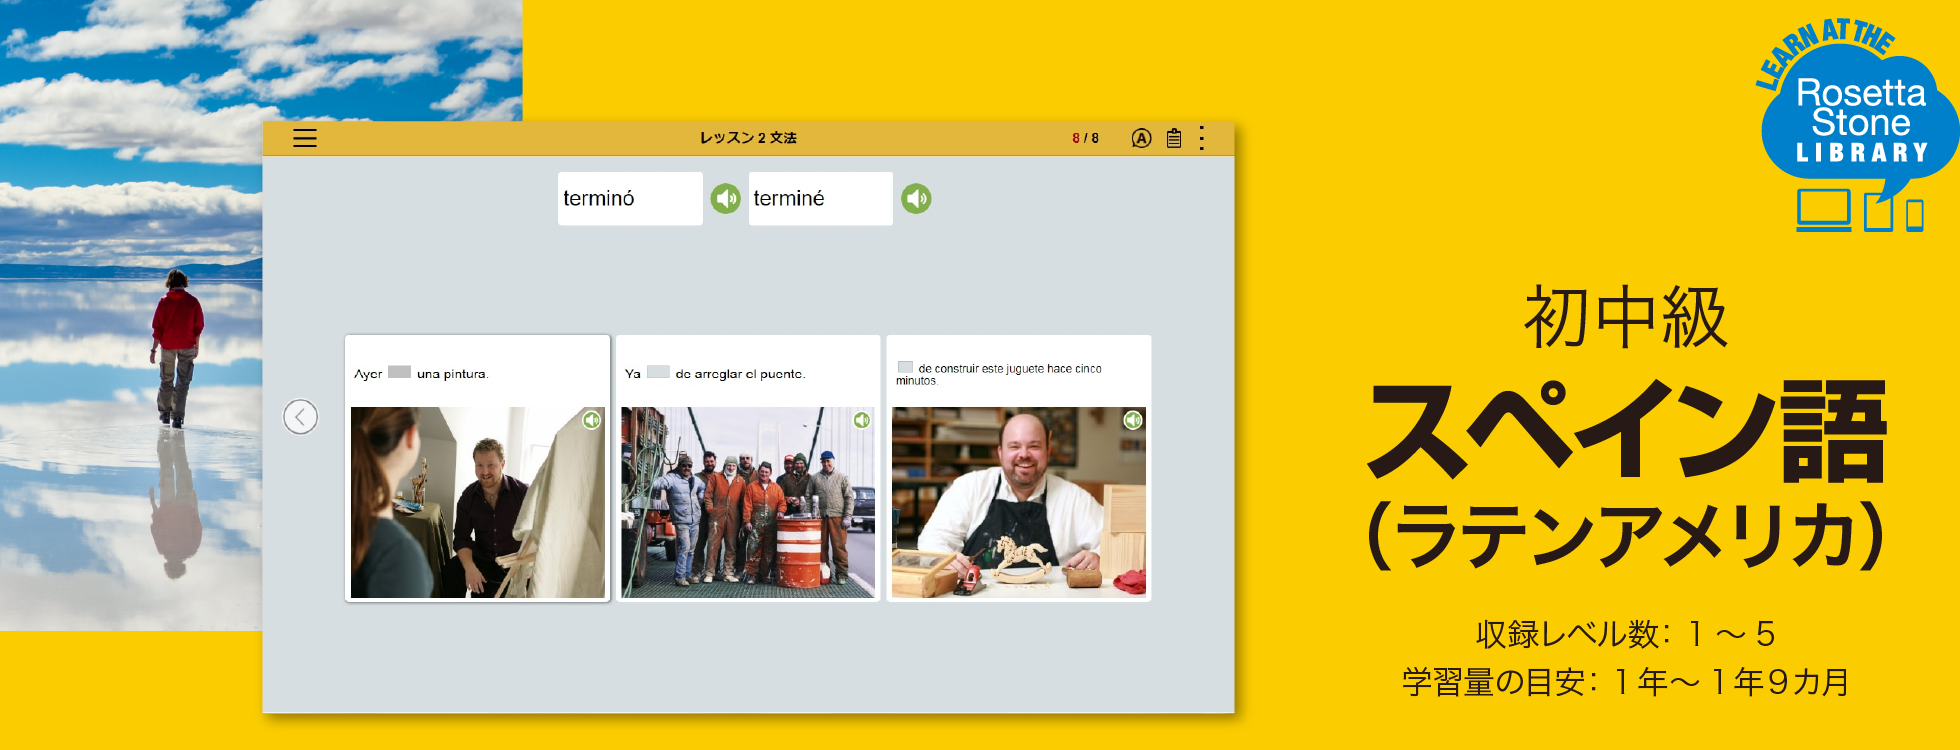Select the photo of the bridge workers

[x=748, y=502]
